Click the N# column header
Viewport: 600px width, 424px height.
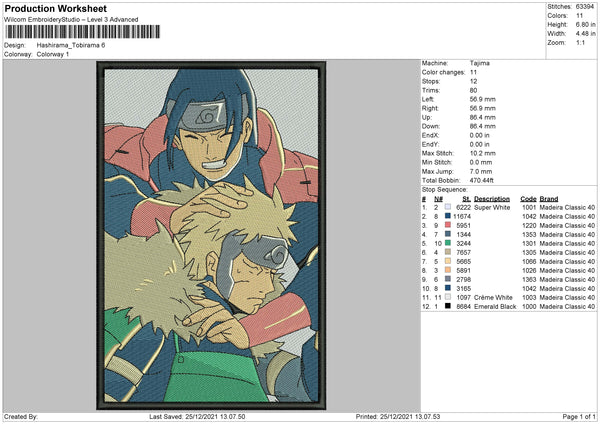click(x=438, y=199)
